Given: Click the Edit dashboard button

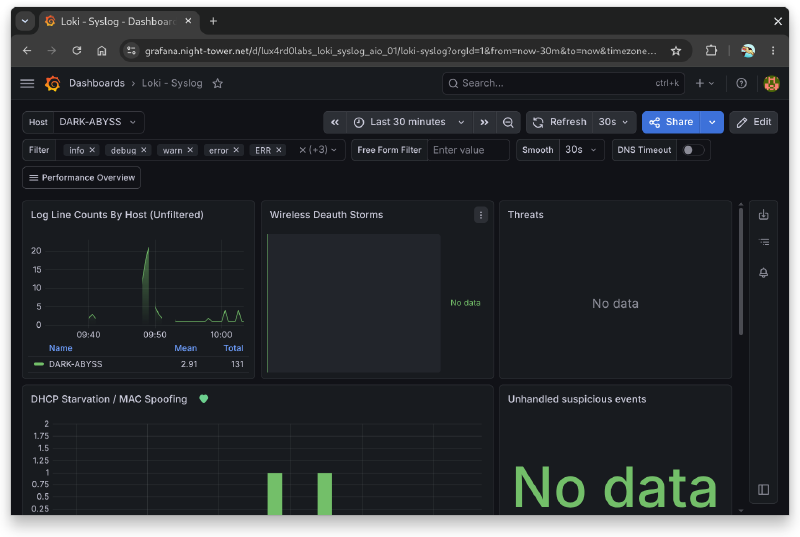Looking at the screenshot, I should click(754, 122).
